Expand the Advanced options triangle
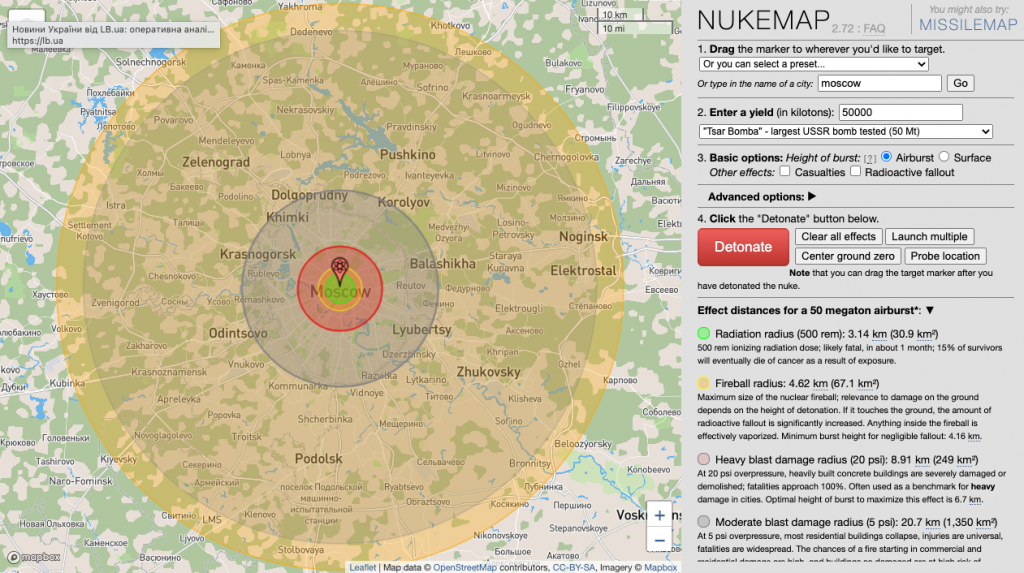The image size is (1024, 573). tap(812, 196)
